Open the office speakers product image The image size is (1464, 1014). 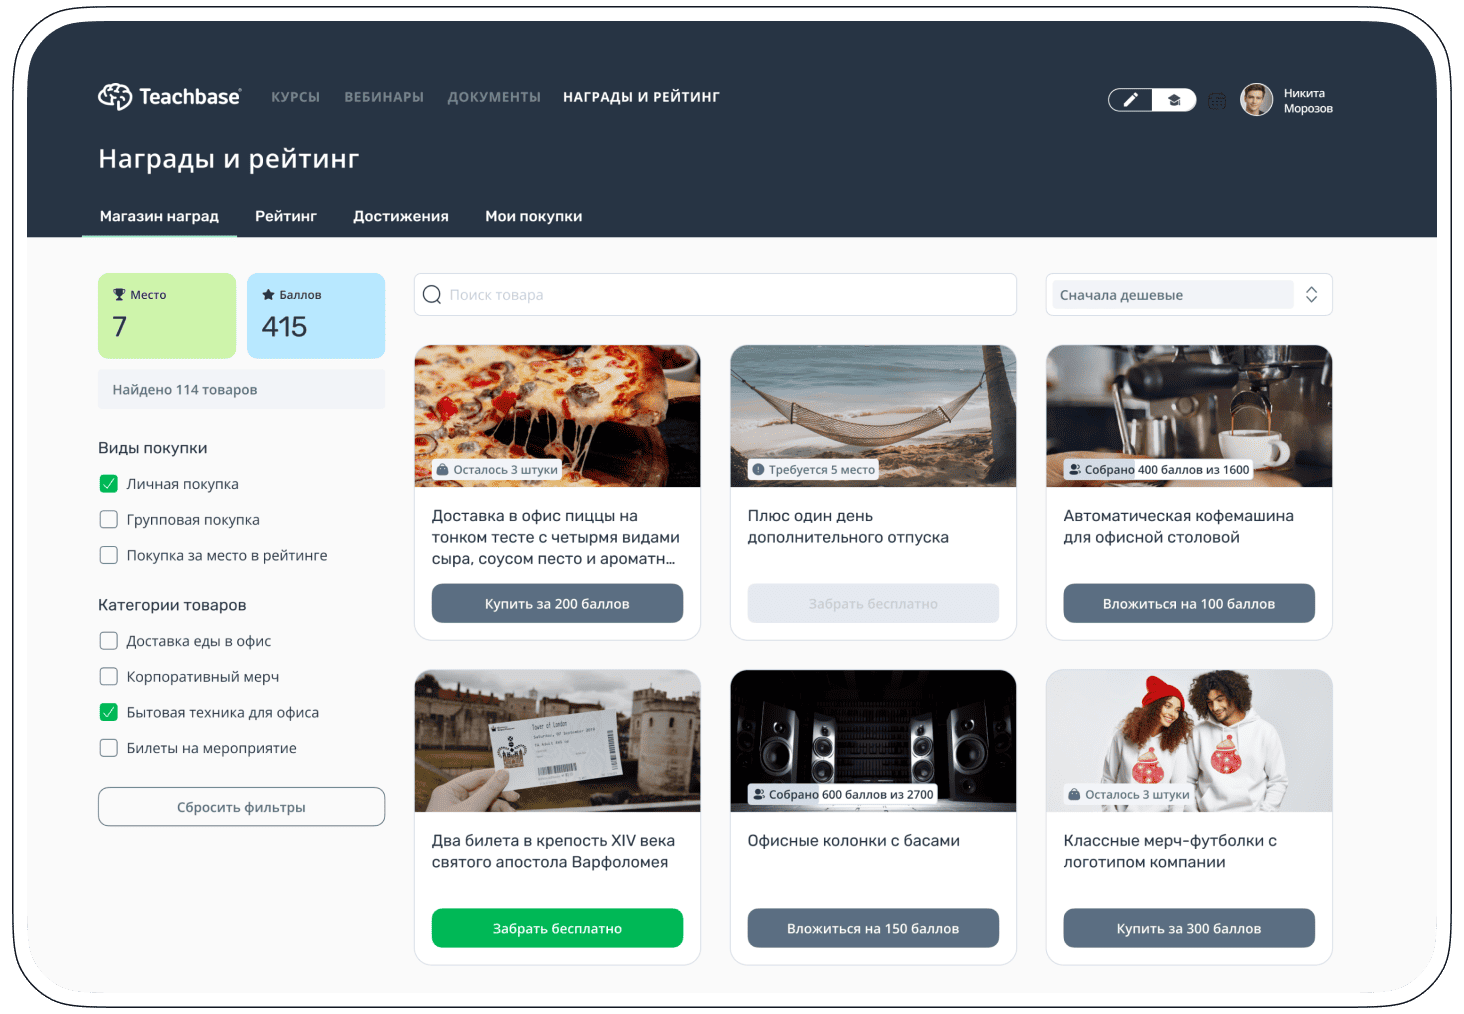[x=873, y=741]
